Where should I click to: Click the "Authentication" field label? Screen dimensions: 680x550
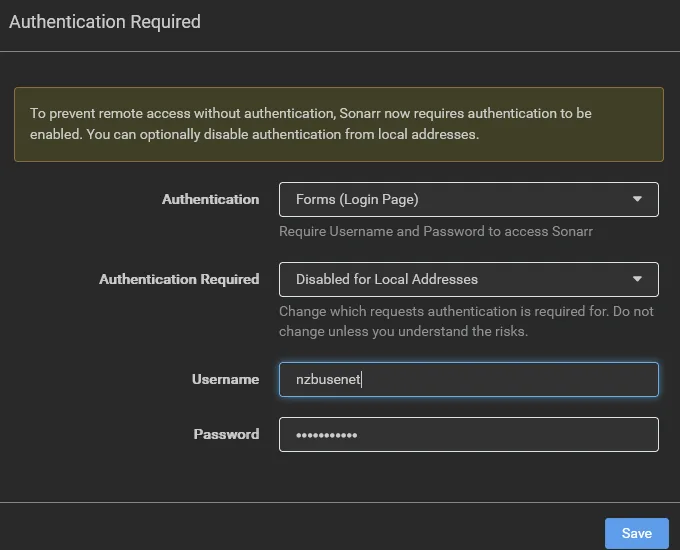[x=210, y=199]
